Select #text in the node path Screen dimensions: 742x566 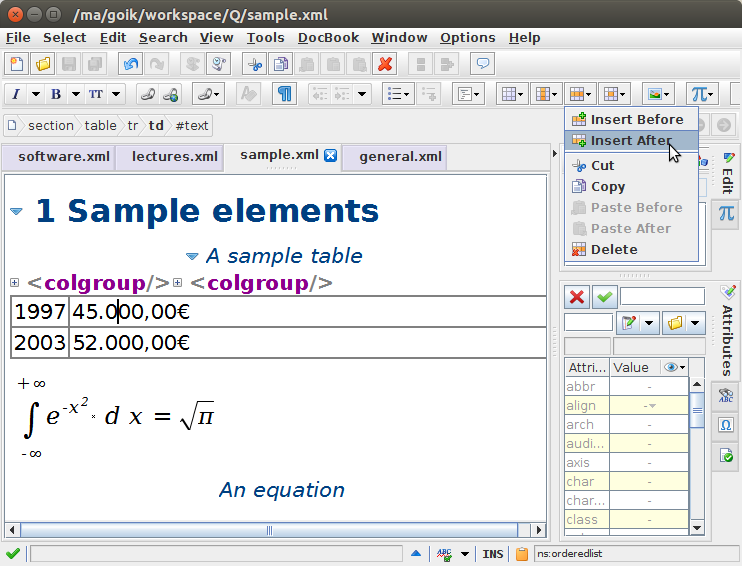coord(192,125)
